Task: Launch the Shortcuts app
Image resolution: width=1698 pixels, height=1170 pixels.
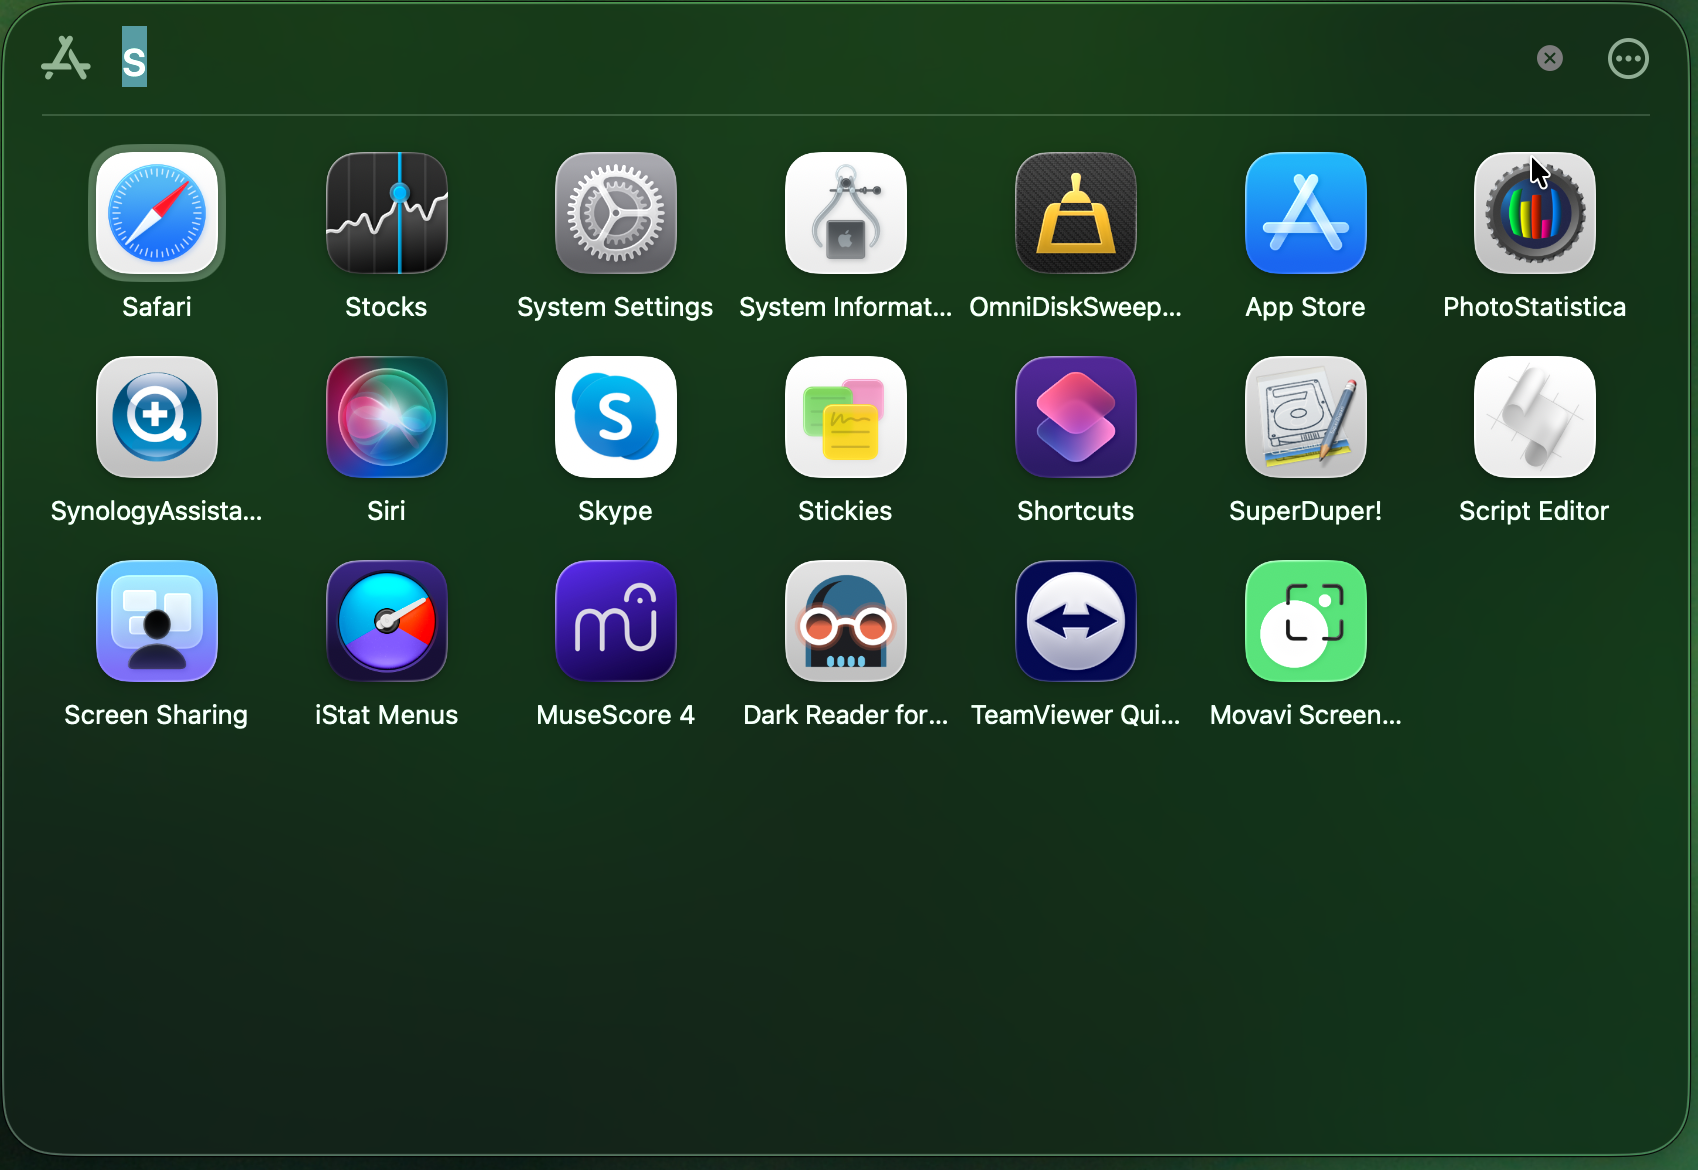Action: (x=1076, y=417)
